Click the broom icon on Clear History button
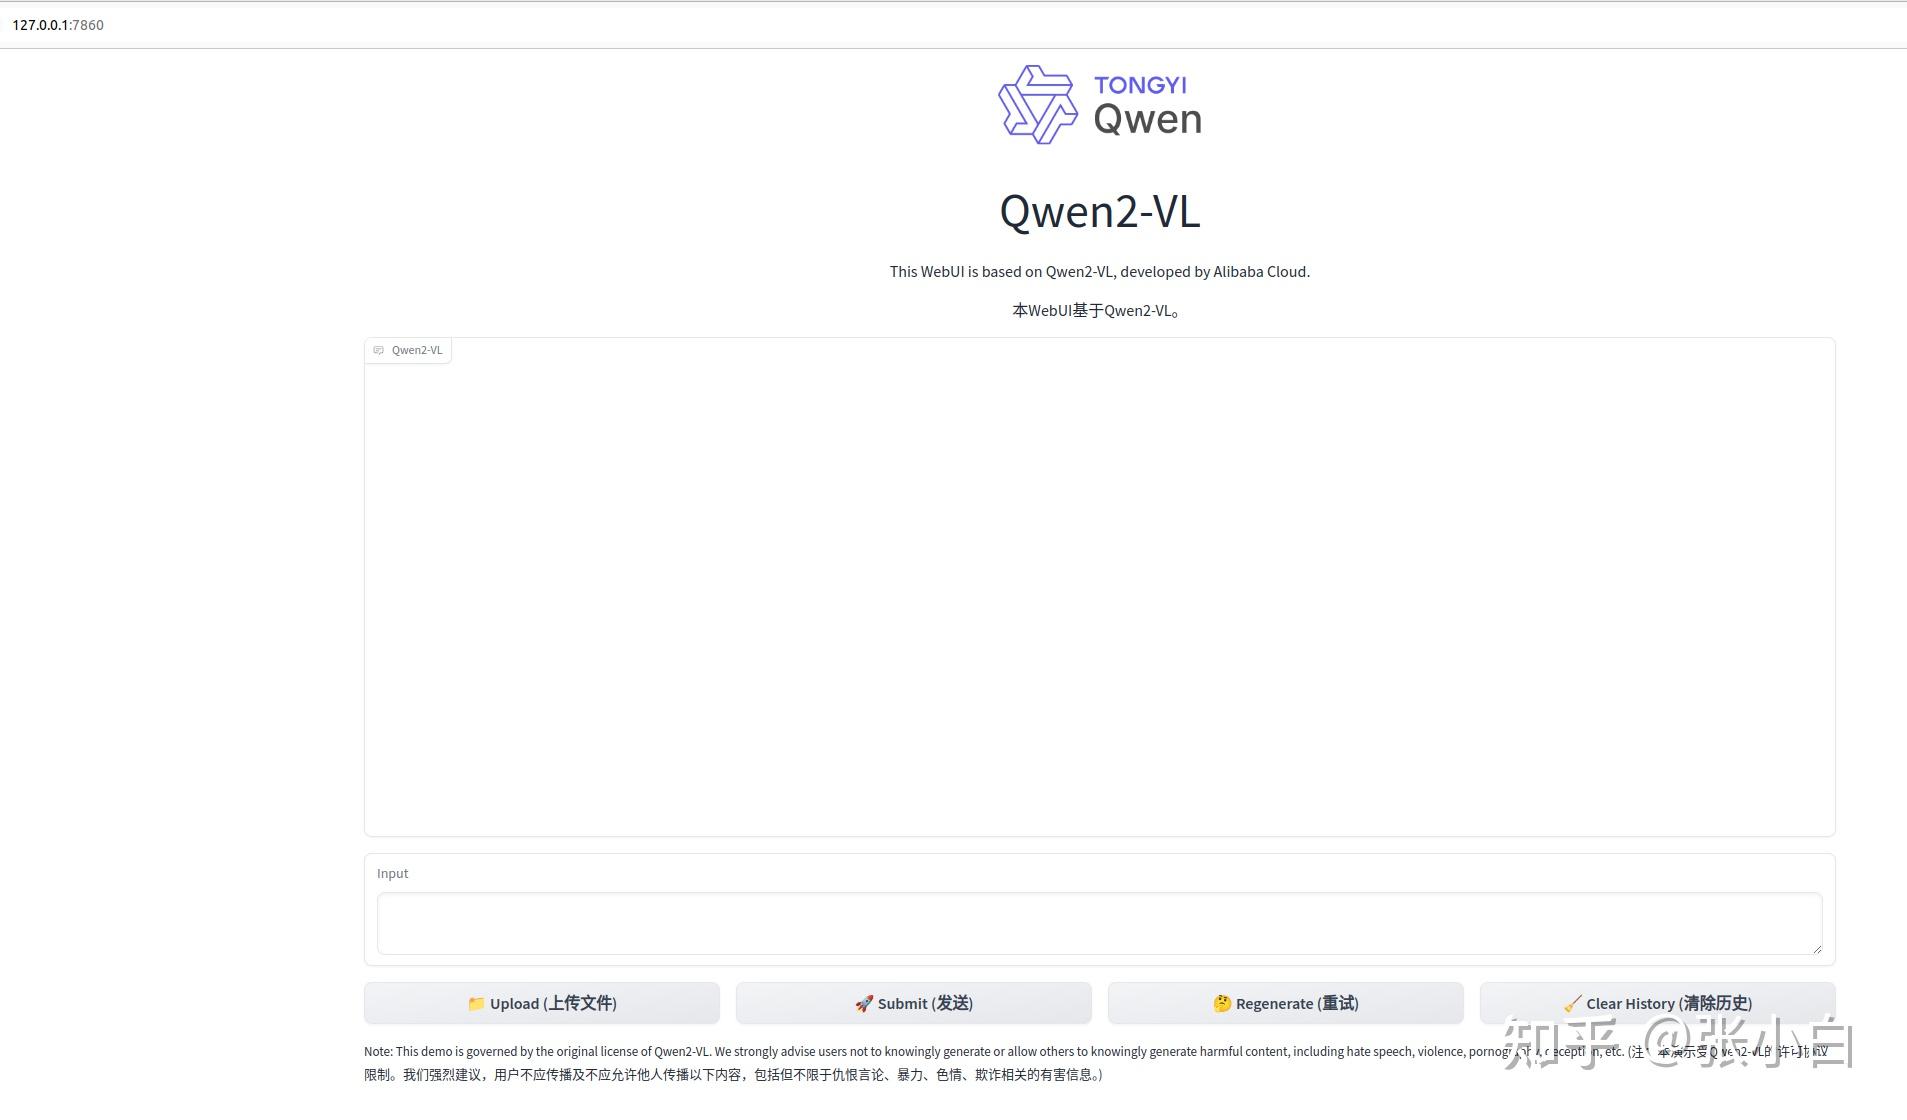Viewport: 1907px width, 1120px height. [x=1573, y=1003]
